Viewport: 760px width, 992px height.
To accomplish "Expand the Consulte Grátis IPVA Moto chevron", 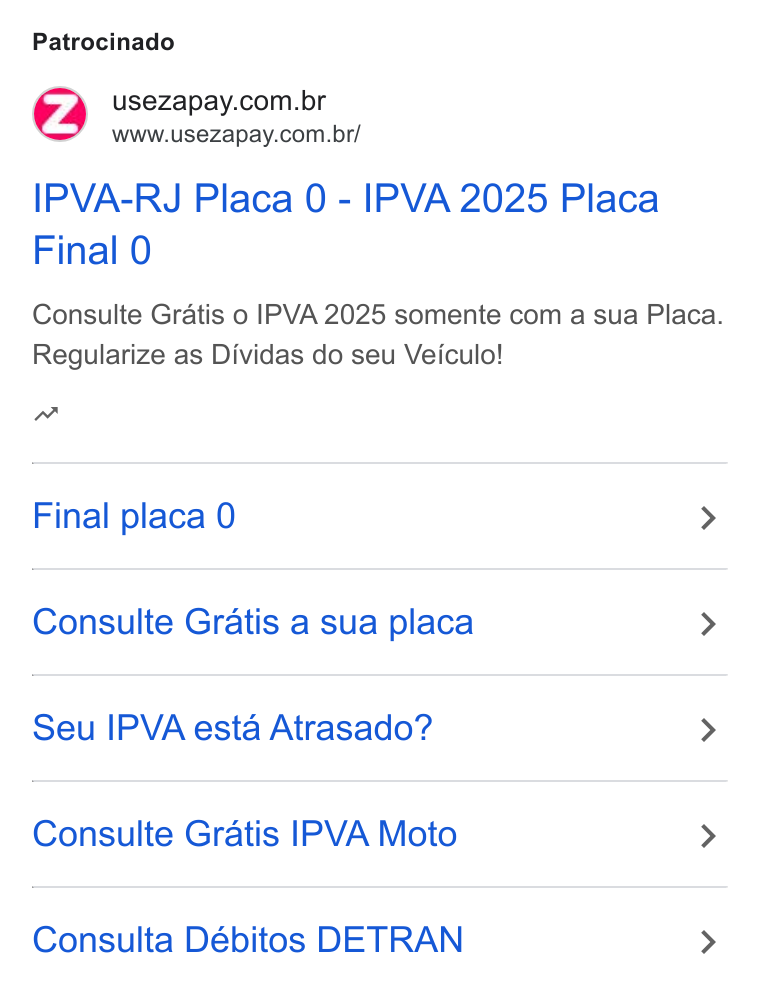I will [x=708, y=836].
